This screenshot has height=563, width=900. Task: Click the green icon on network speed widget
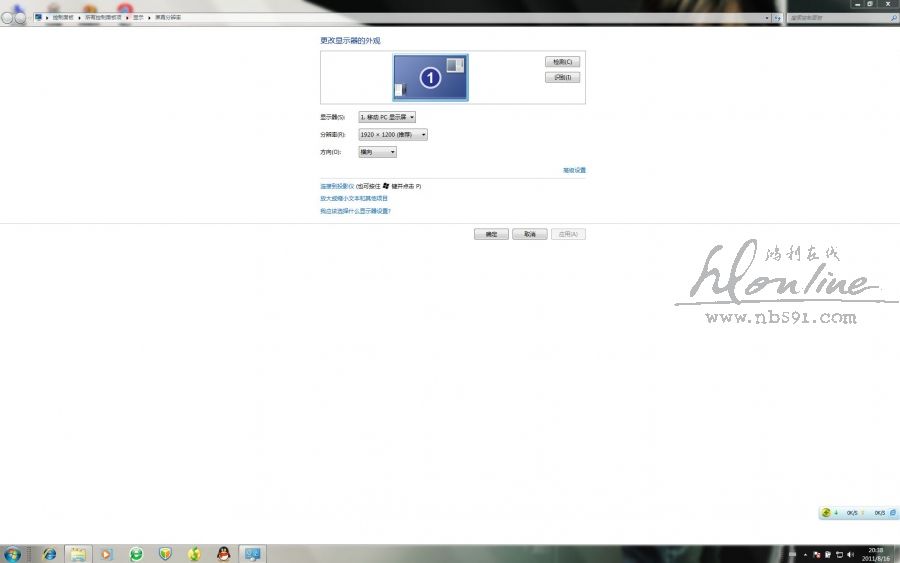click(x=826, y=512)
